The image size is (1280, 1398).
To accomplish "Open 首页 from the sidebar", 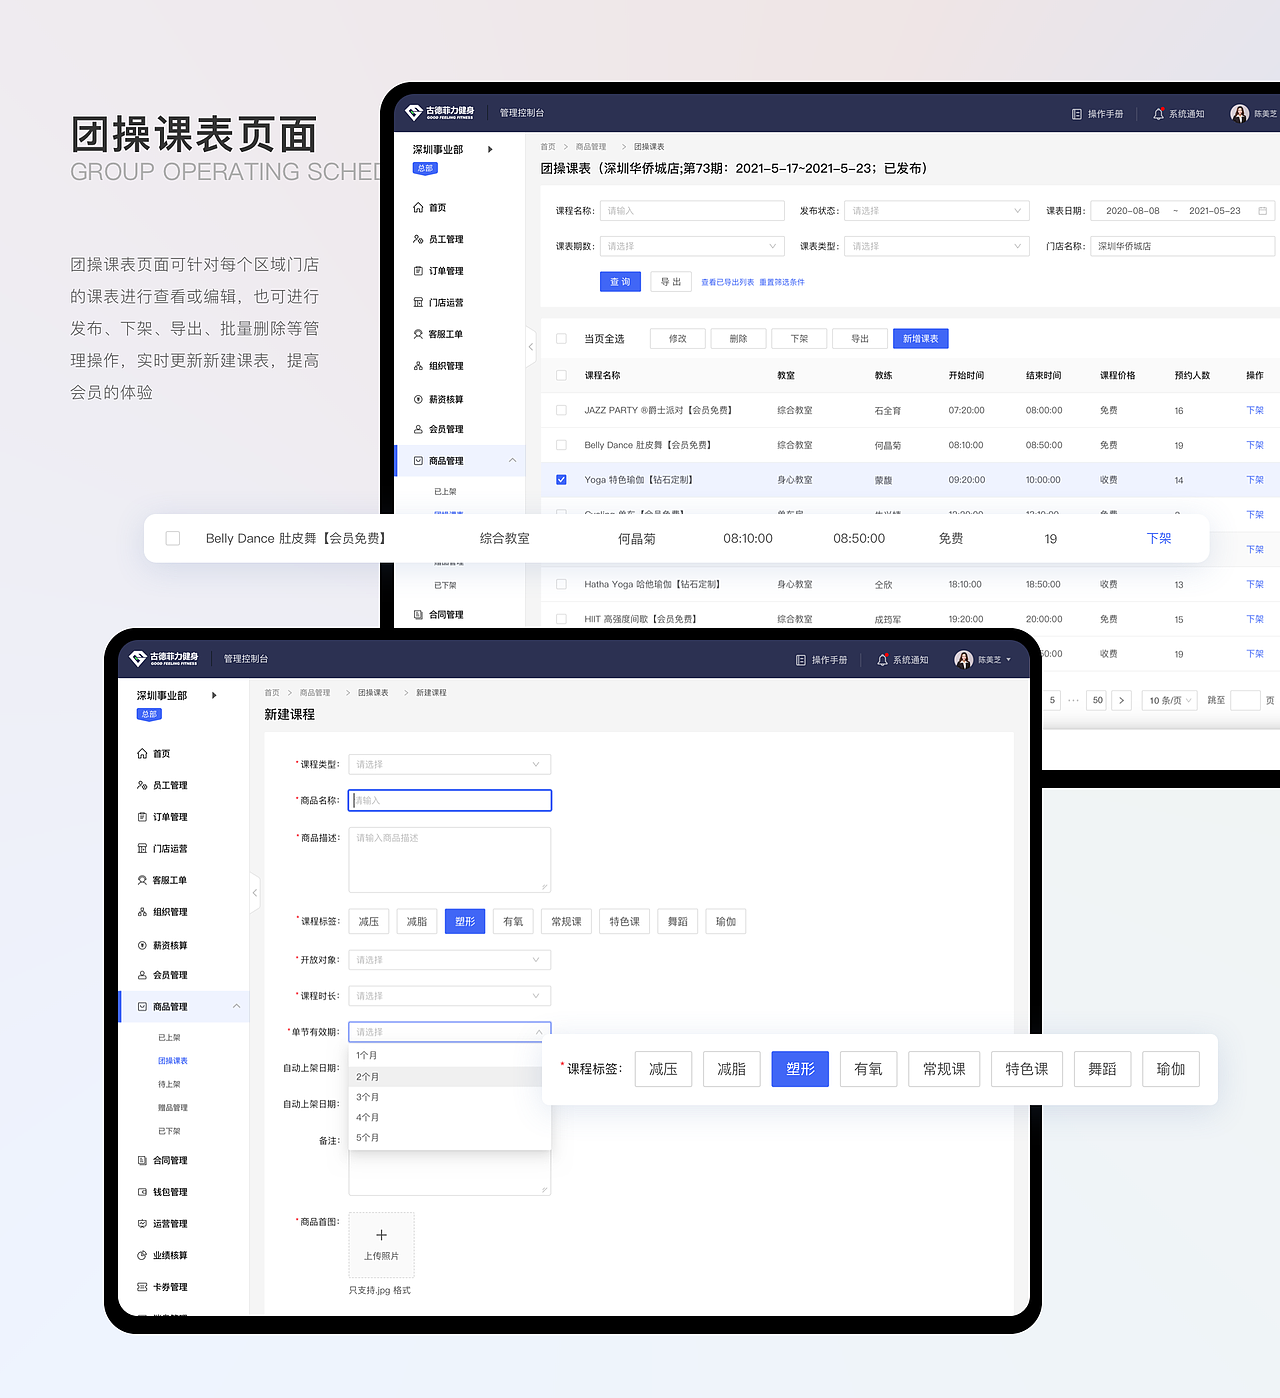I will click(162, 753).
